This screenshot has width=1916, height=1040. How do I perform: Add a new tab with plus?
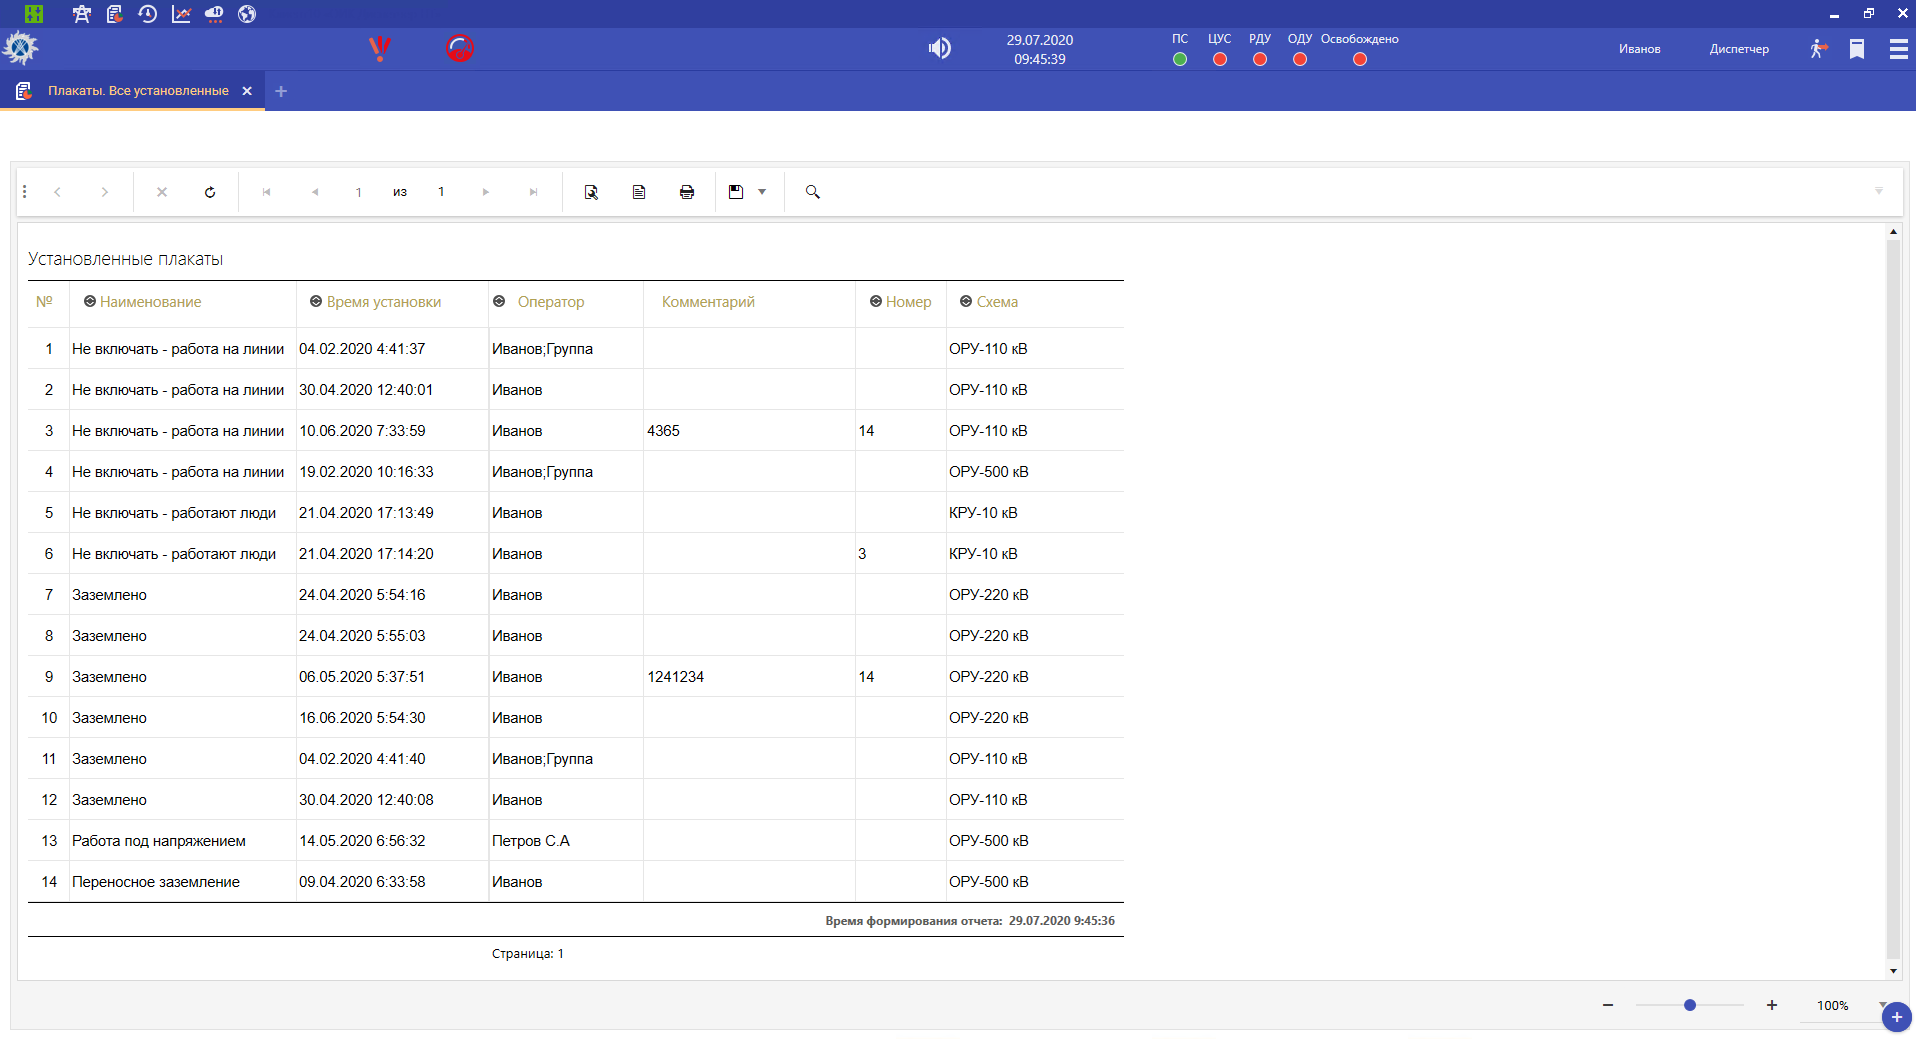281,91
